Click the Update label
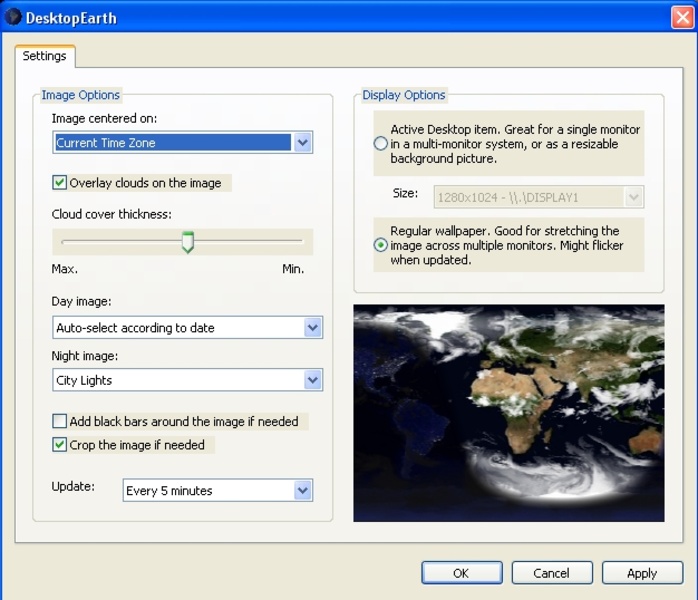 (73, 486)
